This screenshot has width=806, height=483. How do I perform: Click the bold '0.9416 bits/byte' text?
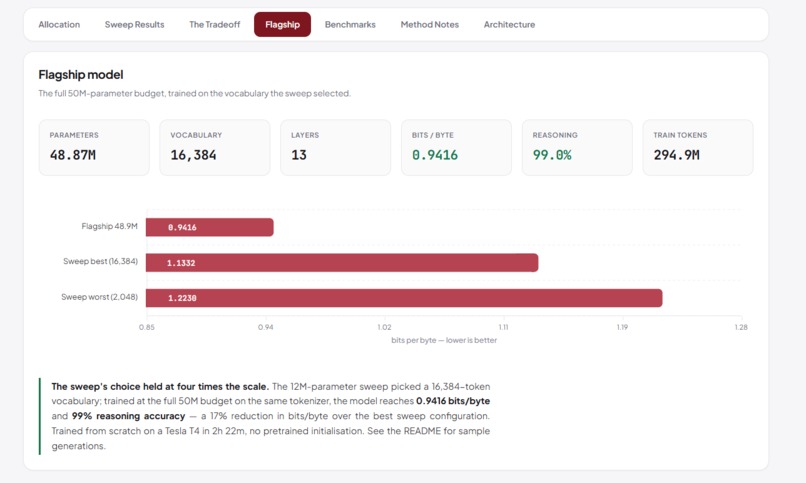coord(453,401)
